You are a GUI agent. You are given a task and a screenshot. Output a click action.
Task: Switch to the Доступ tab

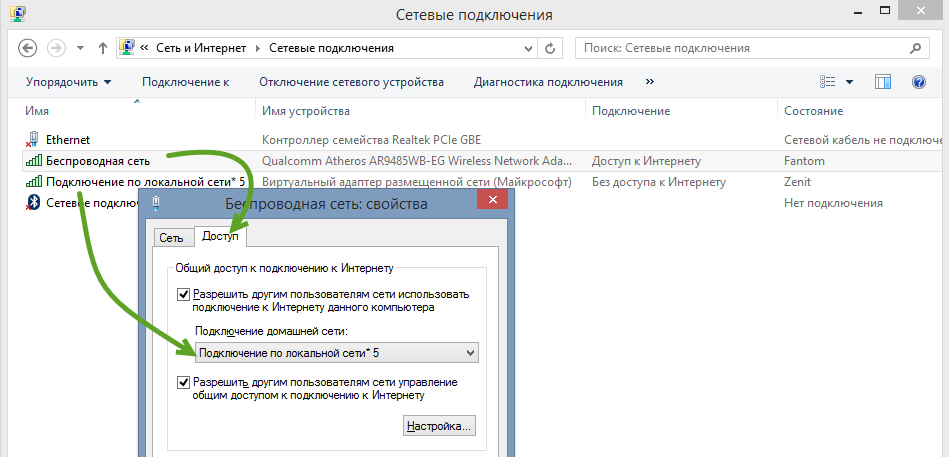tap(221, 236)
